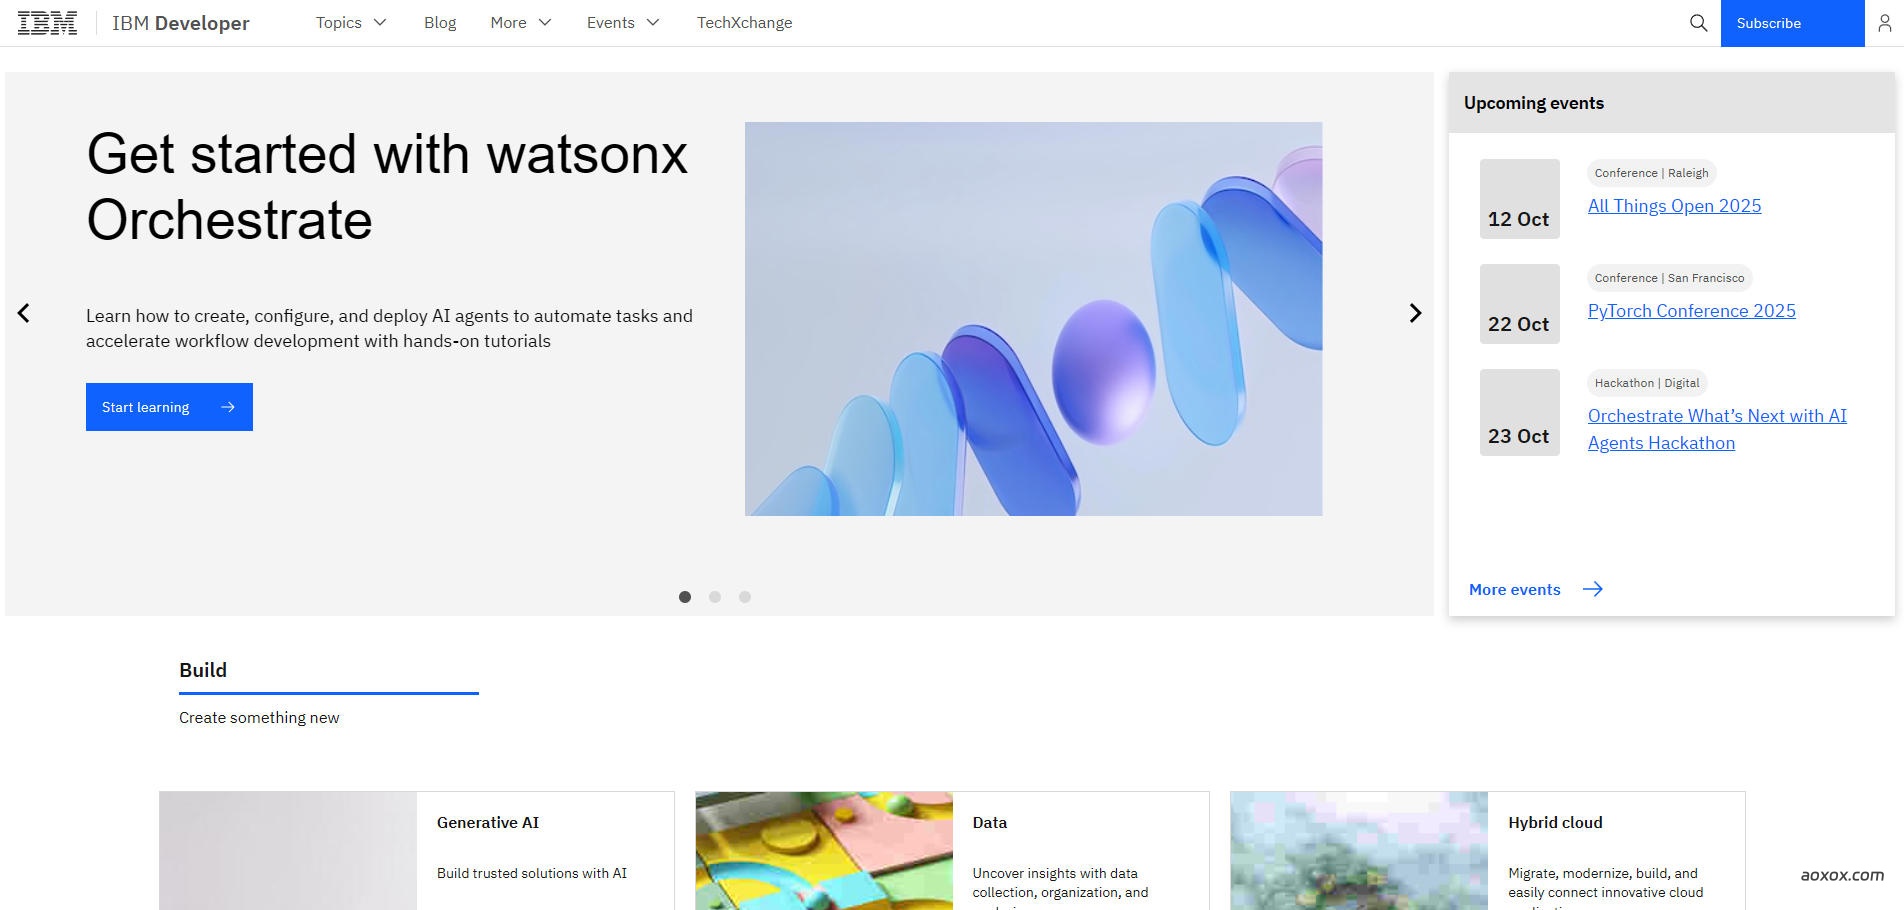Click the arrow inside Start learning button

click(x=228, y=407)
